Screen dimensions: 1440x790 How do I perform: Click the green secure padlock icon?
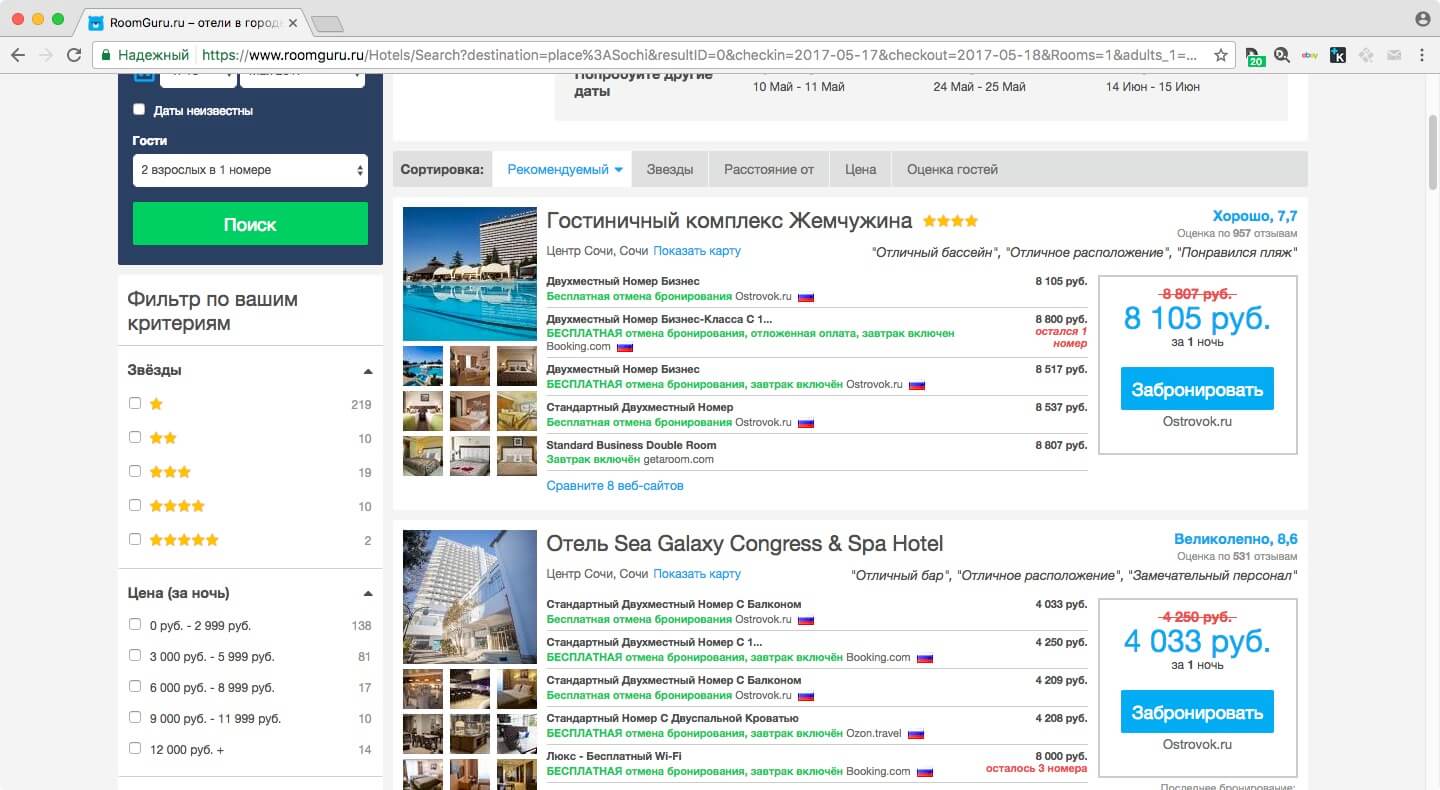pos(106,55)
